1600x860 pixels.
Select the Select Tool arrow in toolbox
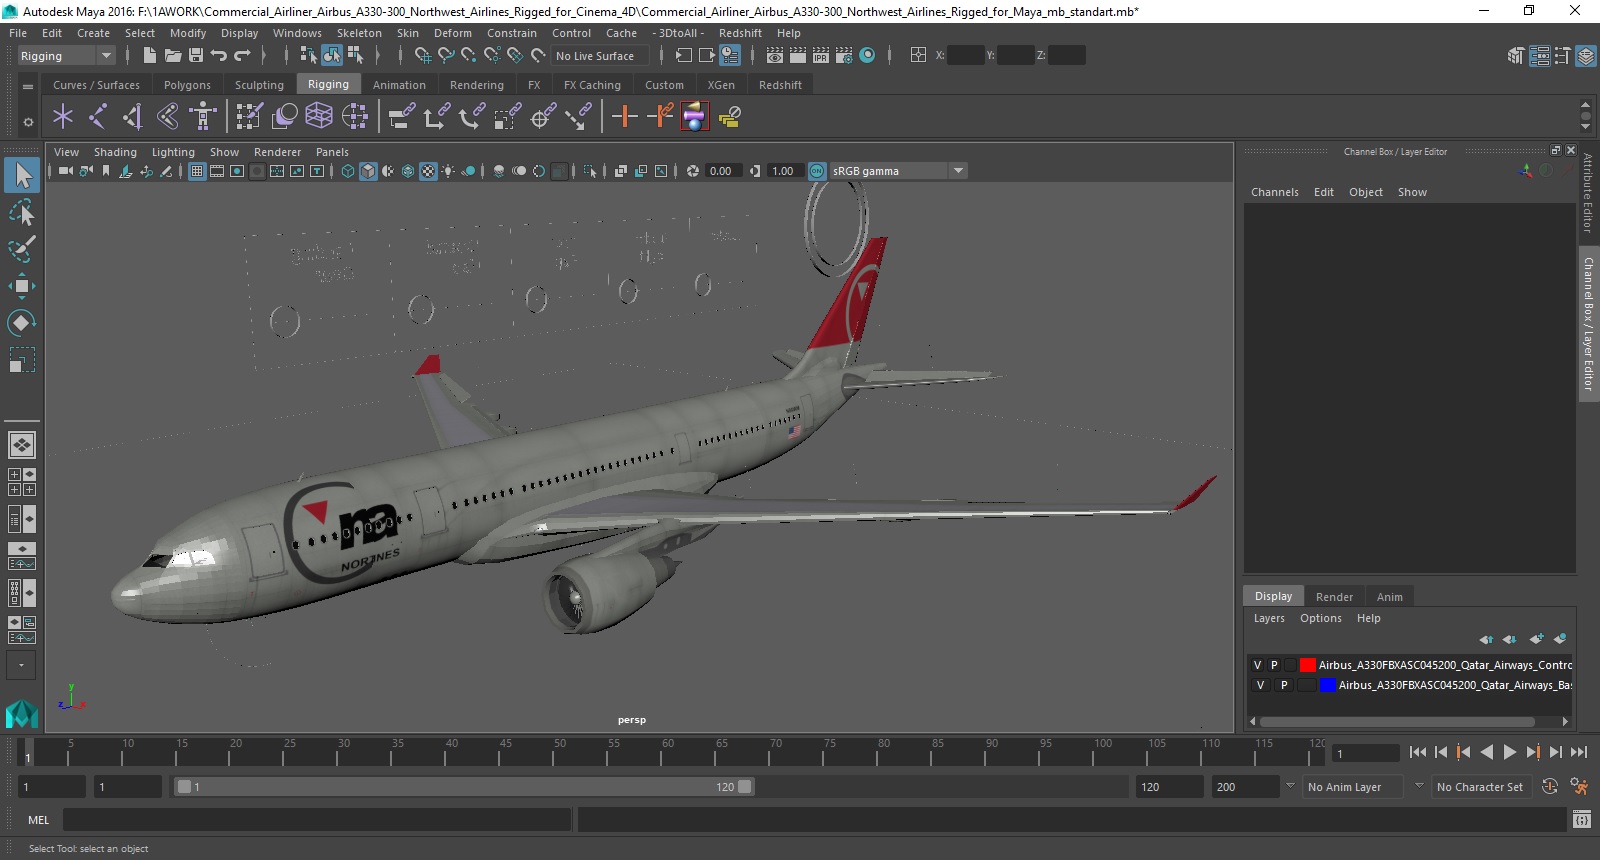22,176
